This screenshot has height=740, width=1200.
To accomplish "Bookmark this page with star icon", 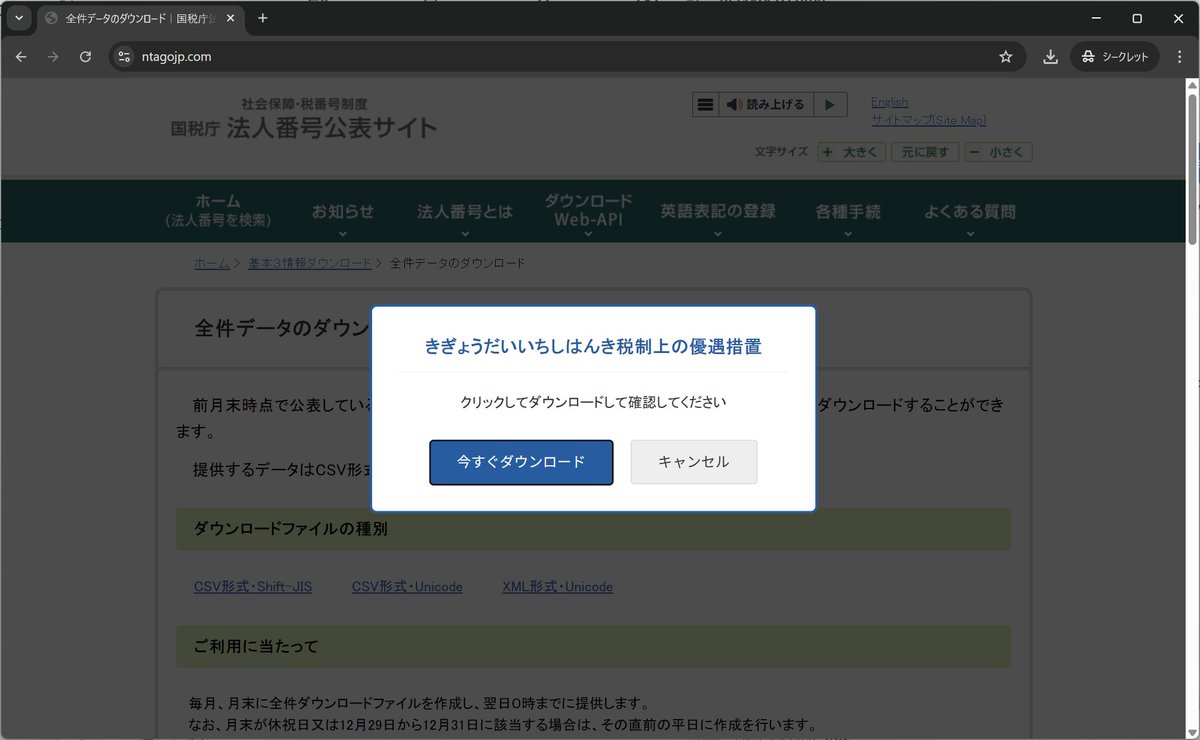I will pyautogui.click(x=1006, y=57).
